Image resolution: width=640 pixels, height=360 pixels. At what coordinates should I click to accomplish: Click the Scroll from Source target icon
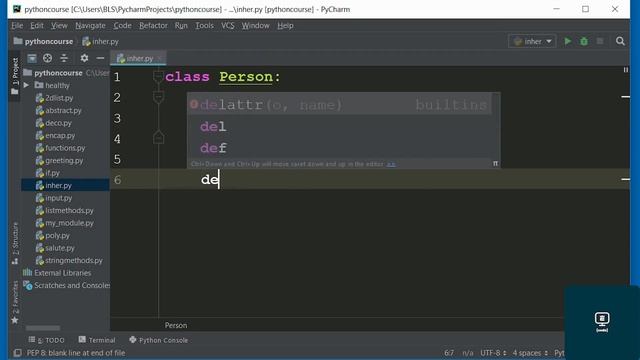(x=47, y=58)
